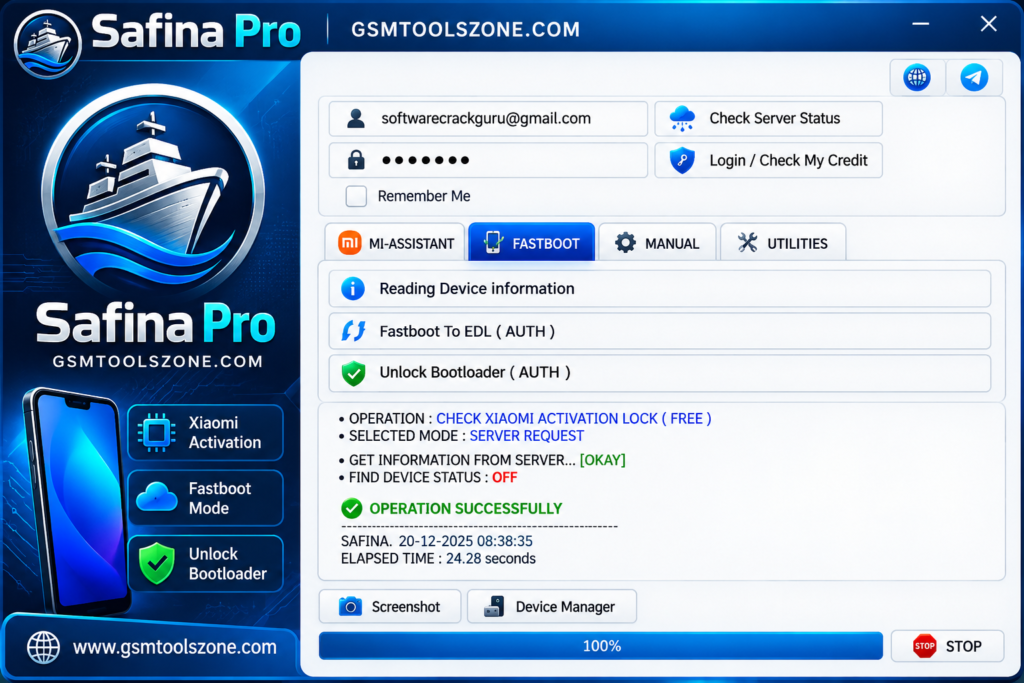The height and width of the screenshot is (683, 1024).
Task: Take a Screenshot with the Screenshot button
Action: tap(390, 607)
